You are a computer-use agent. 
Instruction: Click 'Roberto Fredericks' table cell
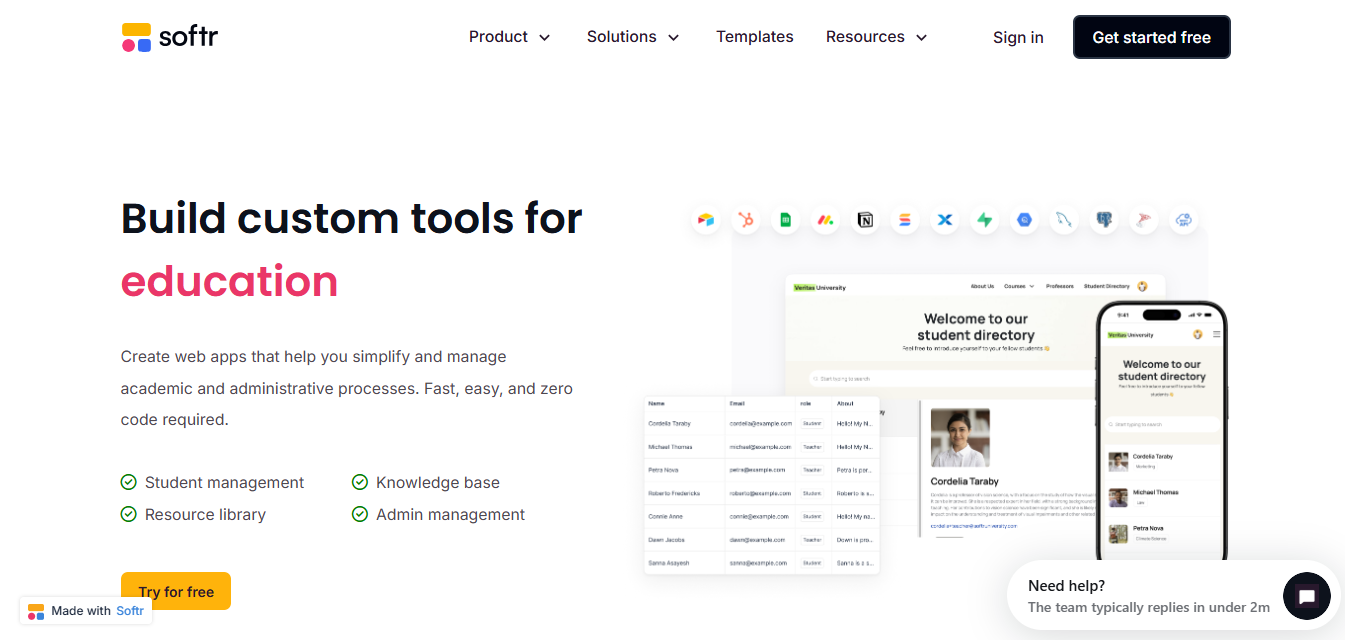coord(674,493)
